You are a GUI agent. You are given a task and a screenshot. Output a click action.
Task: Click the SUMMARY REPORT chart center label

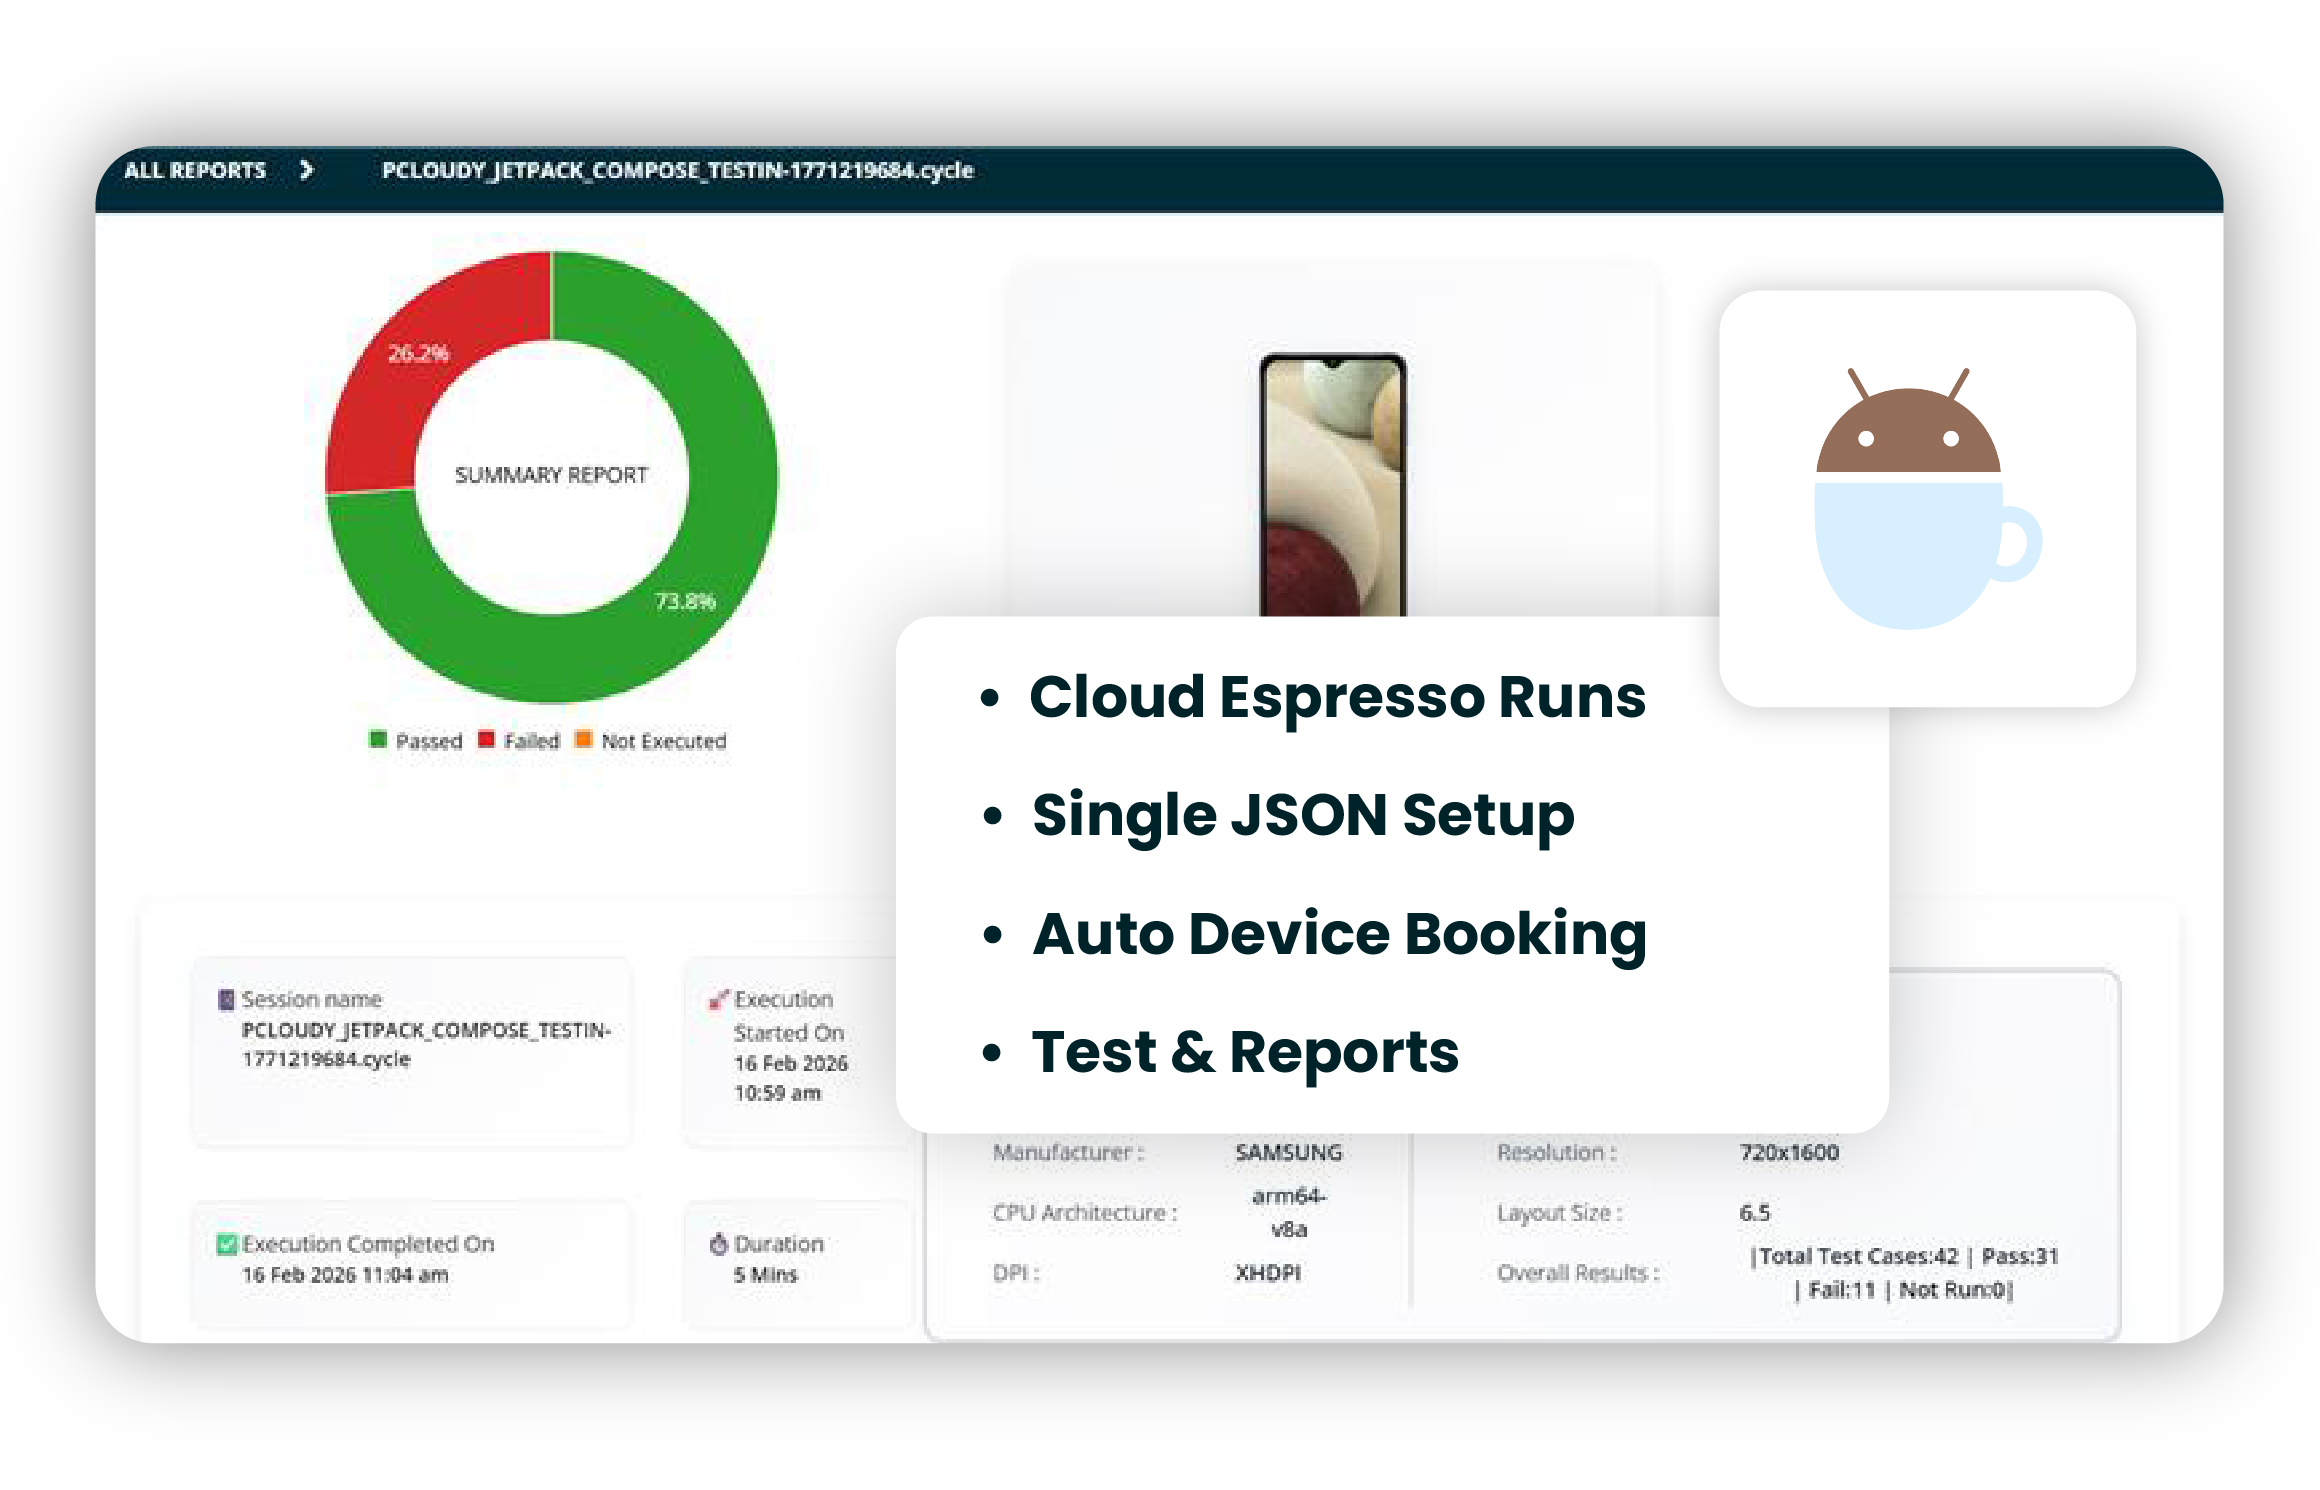pyautogui.click(x=551, y=475)
